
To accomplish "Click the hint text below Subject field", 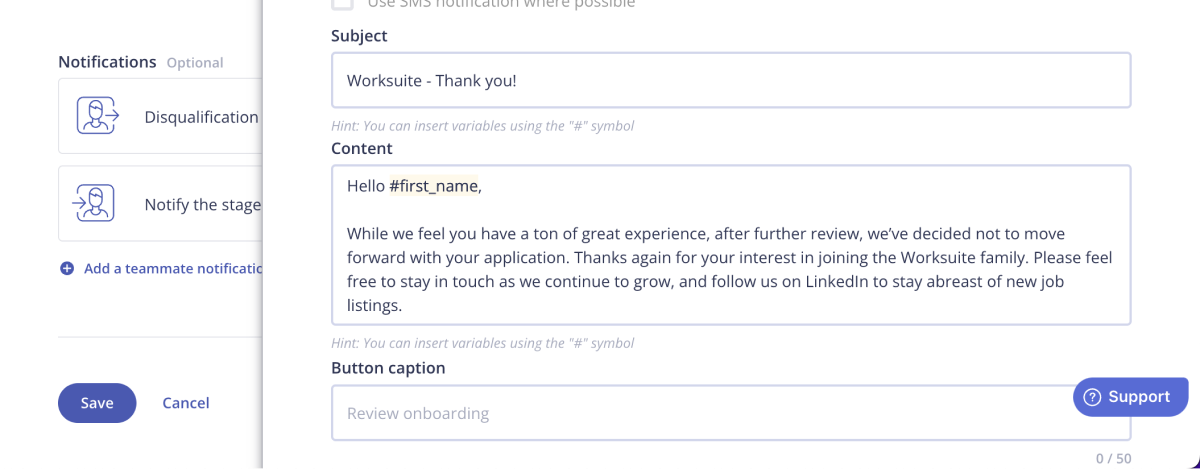I will (x=482, y=126).
